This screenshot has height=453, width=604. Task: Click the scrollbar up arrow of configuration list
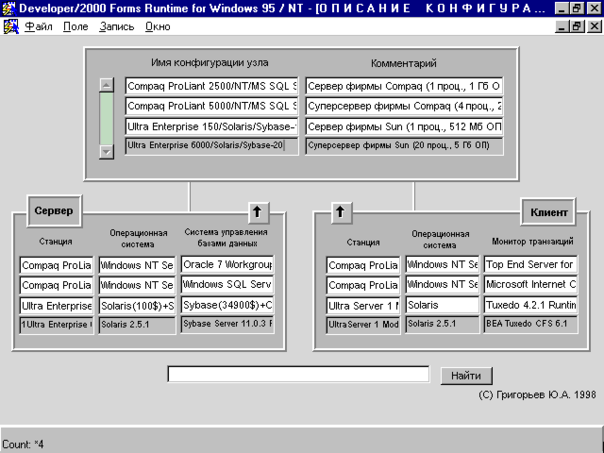tap(106, 84)
